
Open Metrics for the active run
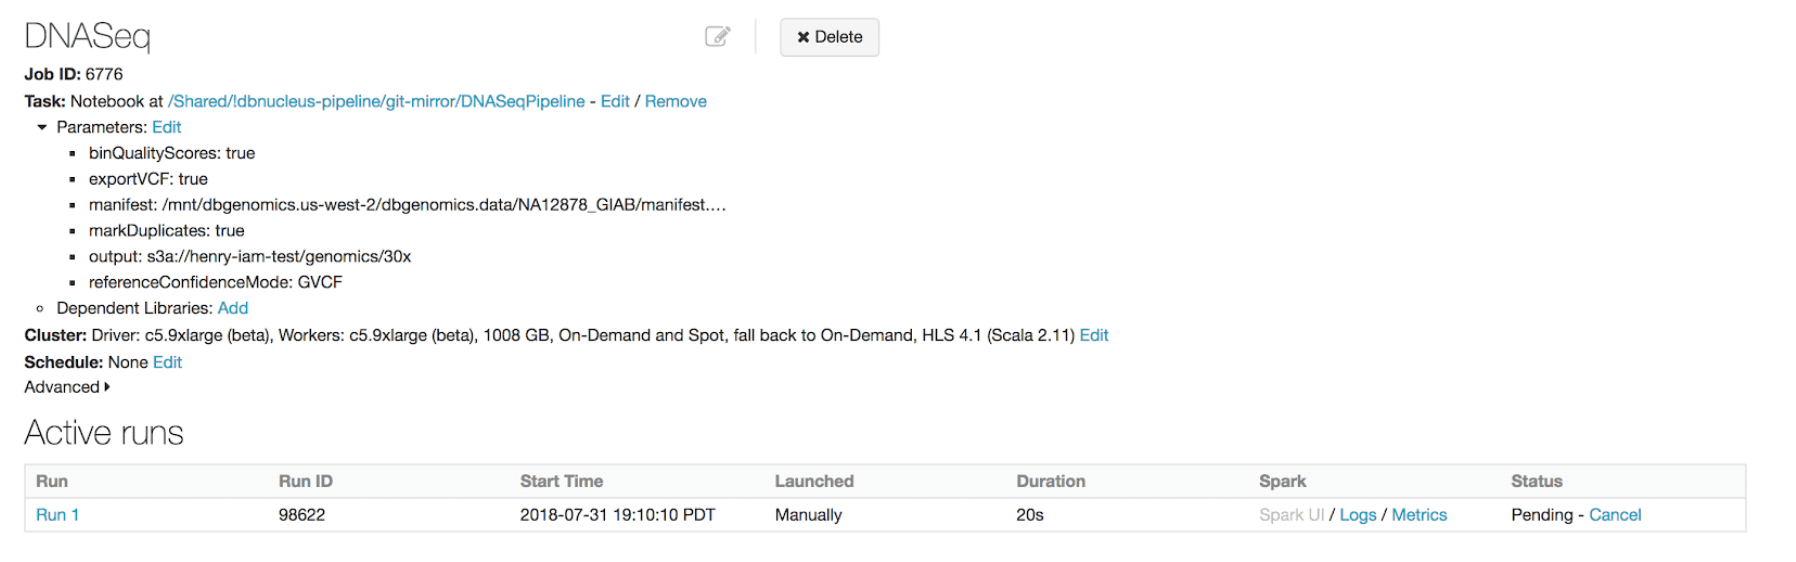point(1419,515)
